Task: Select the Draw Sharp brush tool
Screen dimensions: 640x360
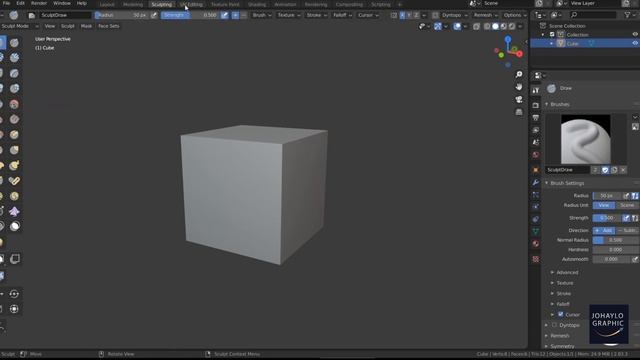Action: point(14,43)
